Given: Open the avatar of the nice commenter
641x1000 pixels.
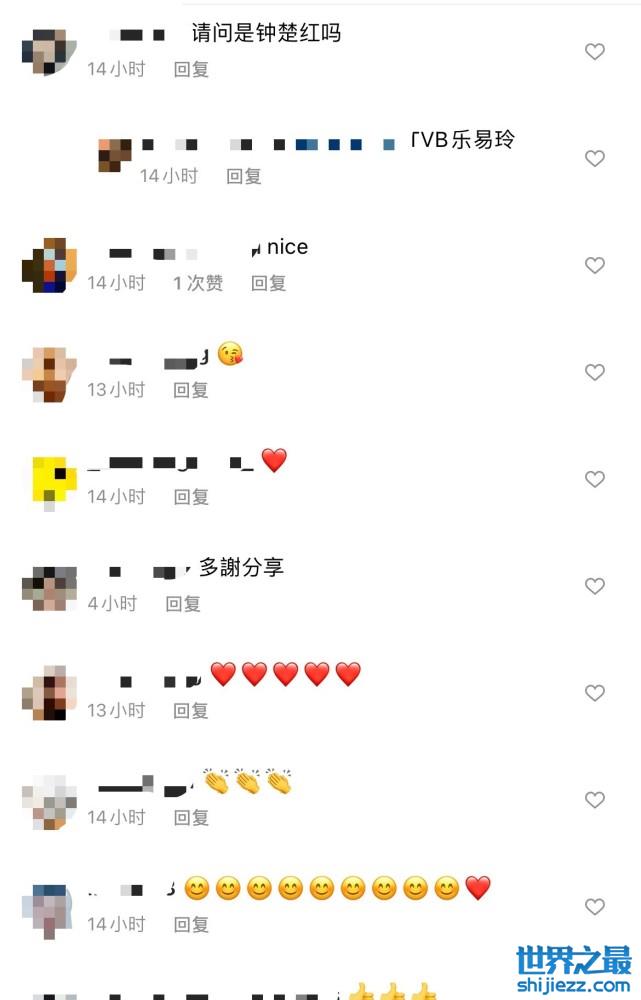Looking at the screenshot, I should coord(49,265).
